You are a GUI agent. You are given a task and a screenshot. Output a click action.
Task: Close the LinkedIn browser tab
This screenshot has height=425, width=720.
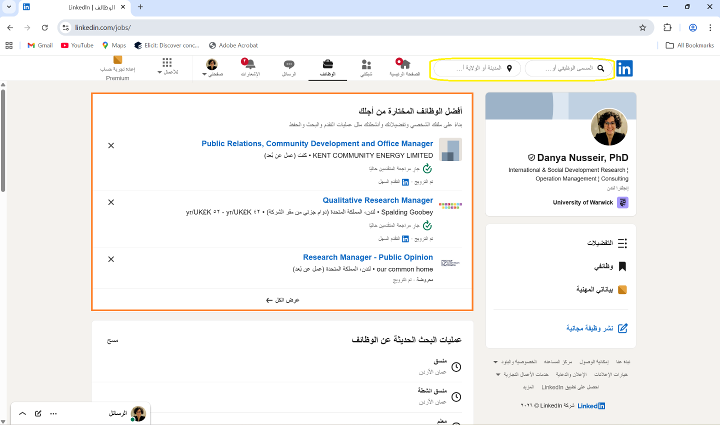pos(123,7)
